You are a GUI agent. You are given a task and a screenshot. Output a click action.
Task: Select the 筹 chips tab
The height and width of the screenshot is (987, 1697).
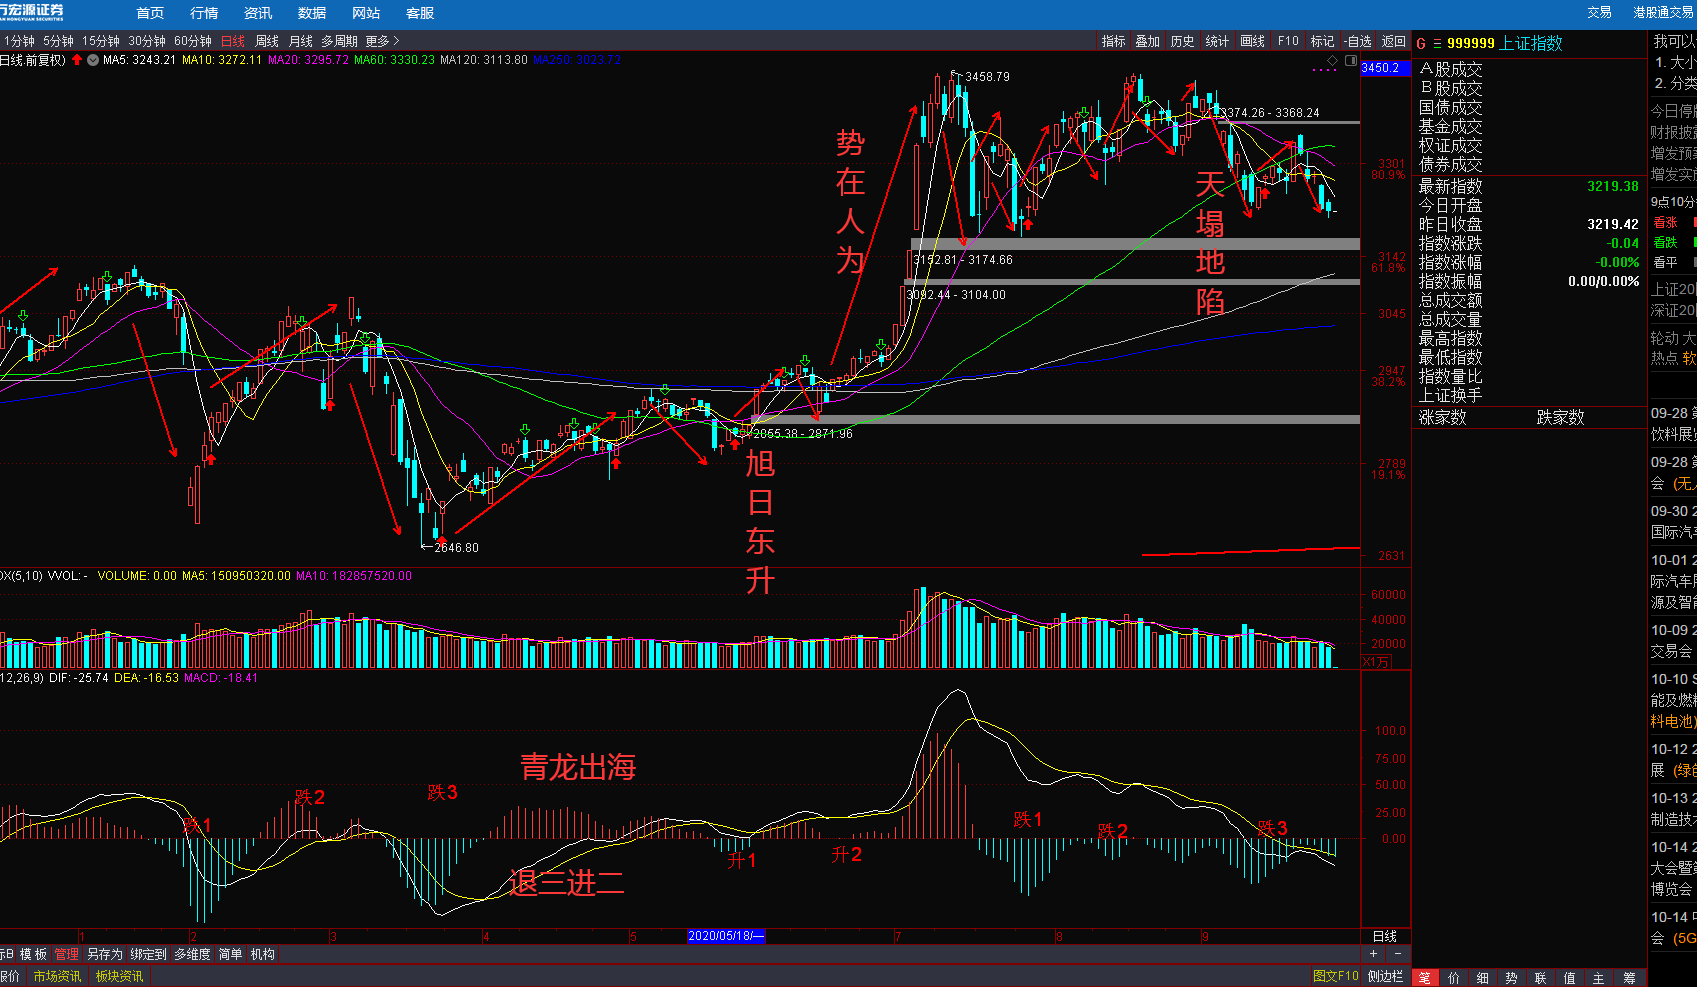click(1629, 977)
